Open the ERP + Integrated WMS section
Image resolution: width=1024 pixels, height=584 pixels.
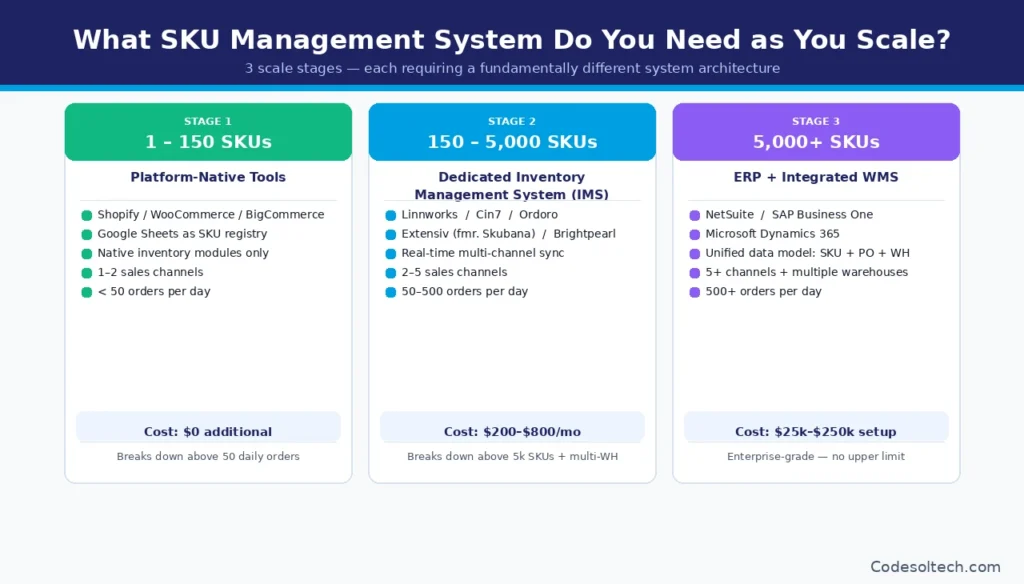[815, 177]
